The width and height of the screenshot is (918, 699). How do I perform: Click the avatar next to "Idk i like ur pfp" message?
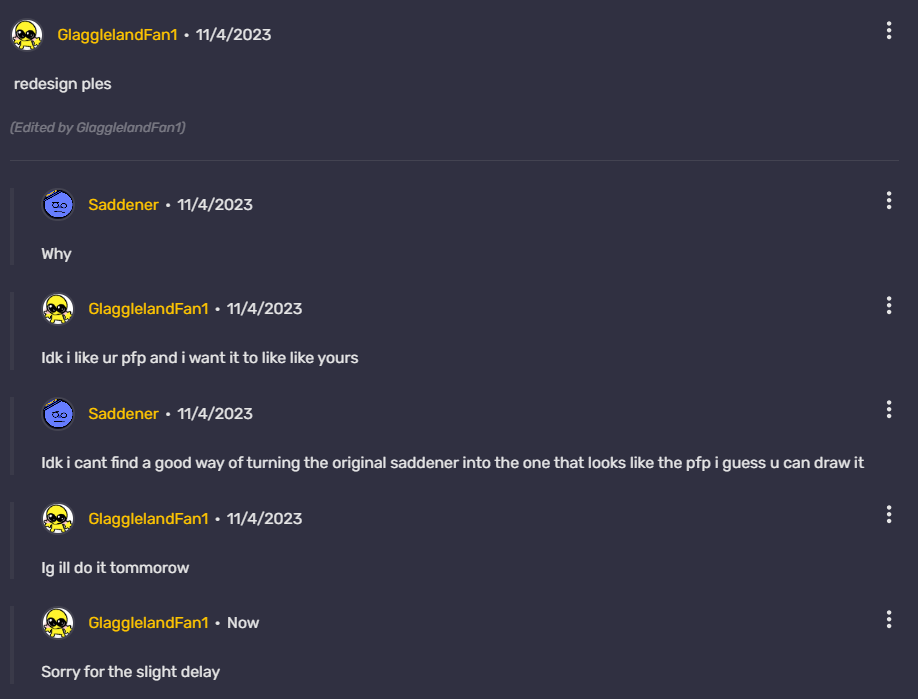58,309
